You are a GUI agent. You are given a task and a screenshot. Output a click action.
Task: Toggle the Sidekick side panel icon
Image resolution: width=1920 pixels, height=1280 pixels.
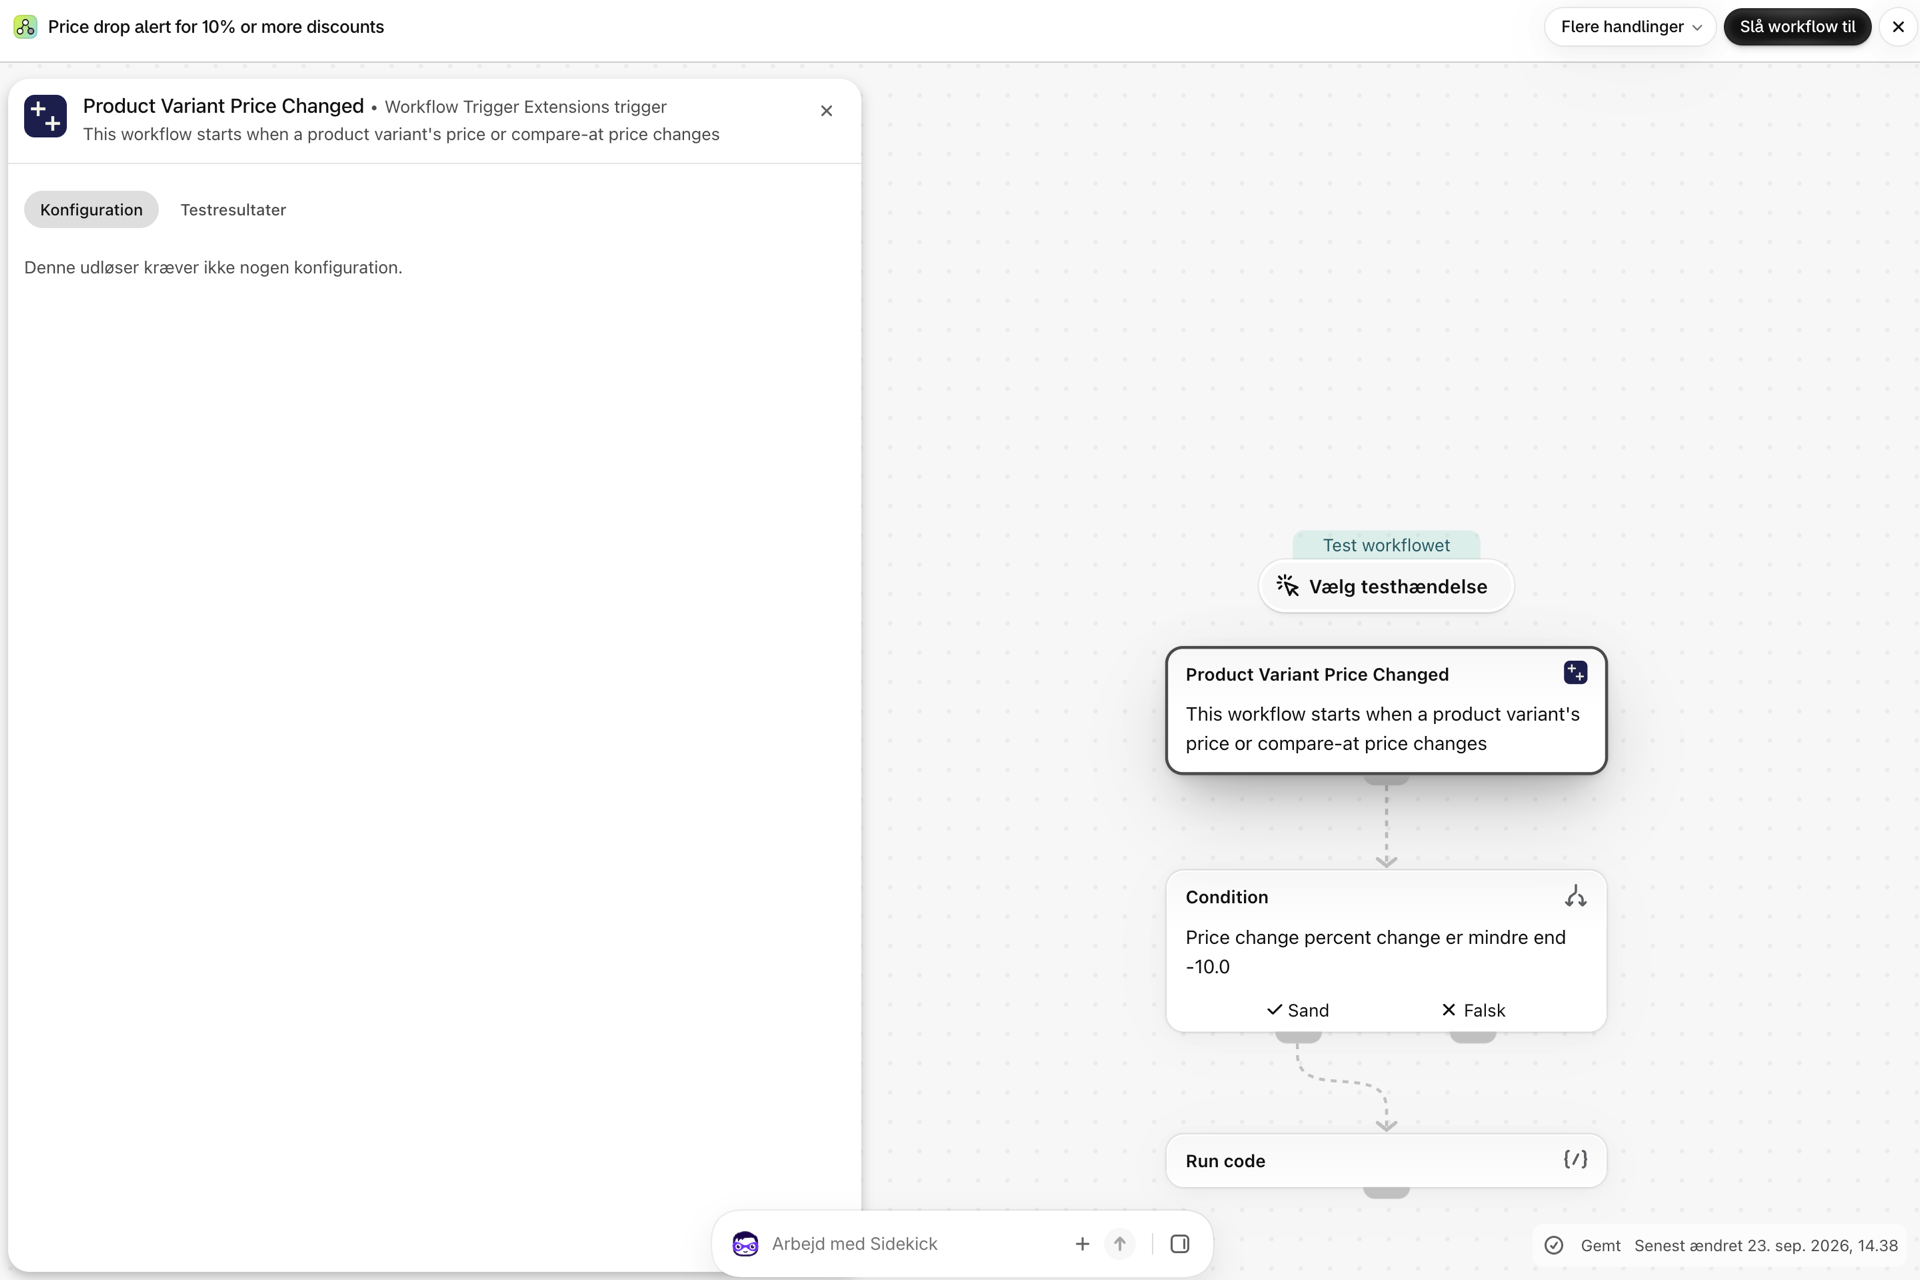[1180, 1244]
